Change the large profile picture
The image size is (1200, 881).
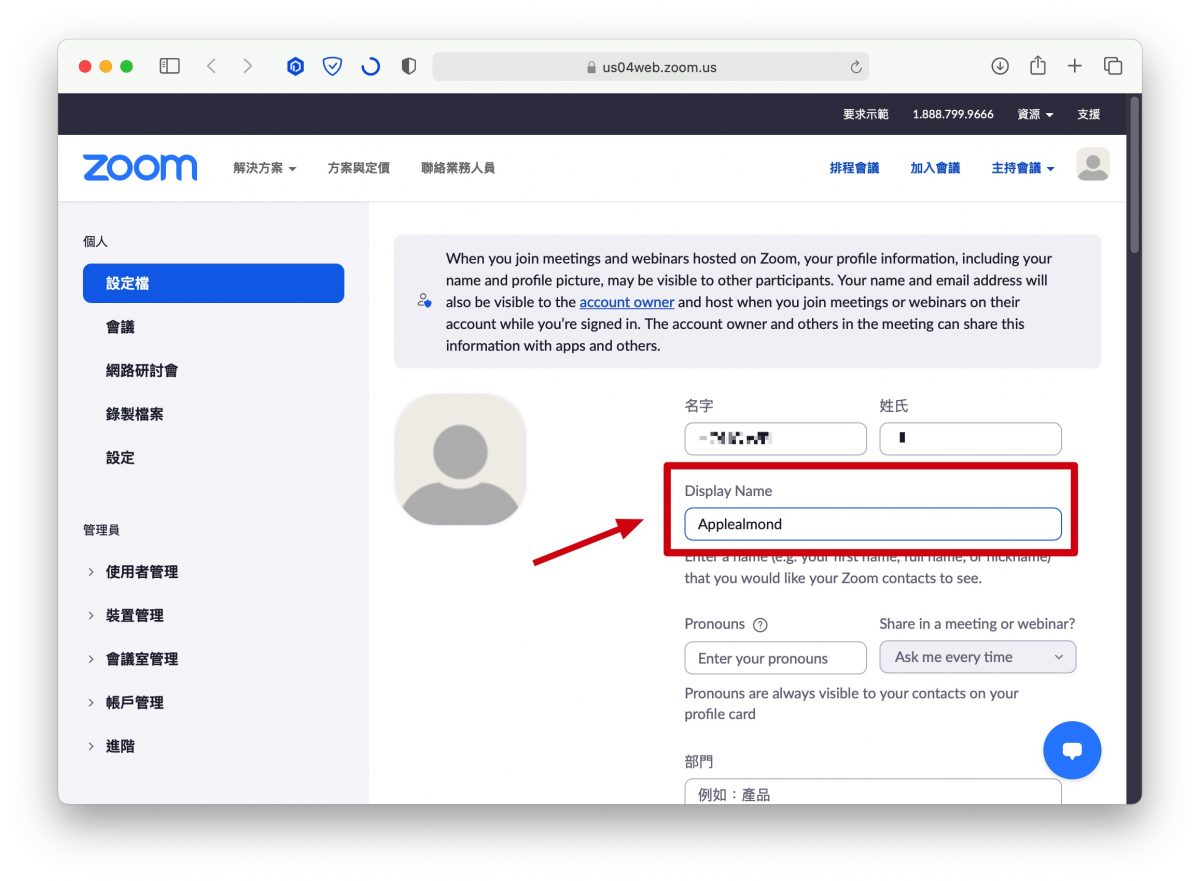pyautogui.click(x=460, y=459)
